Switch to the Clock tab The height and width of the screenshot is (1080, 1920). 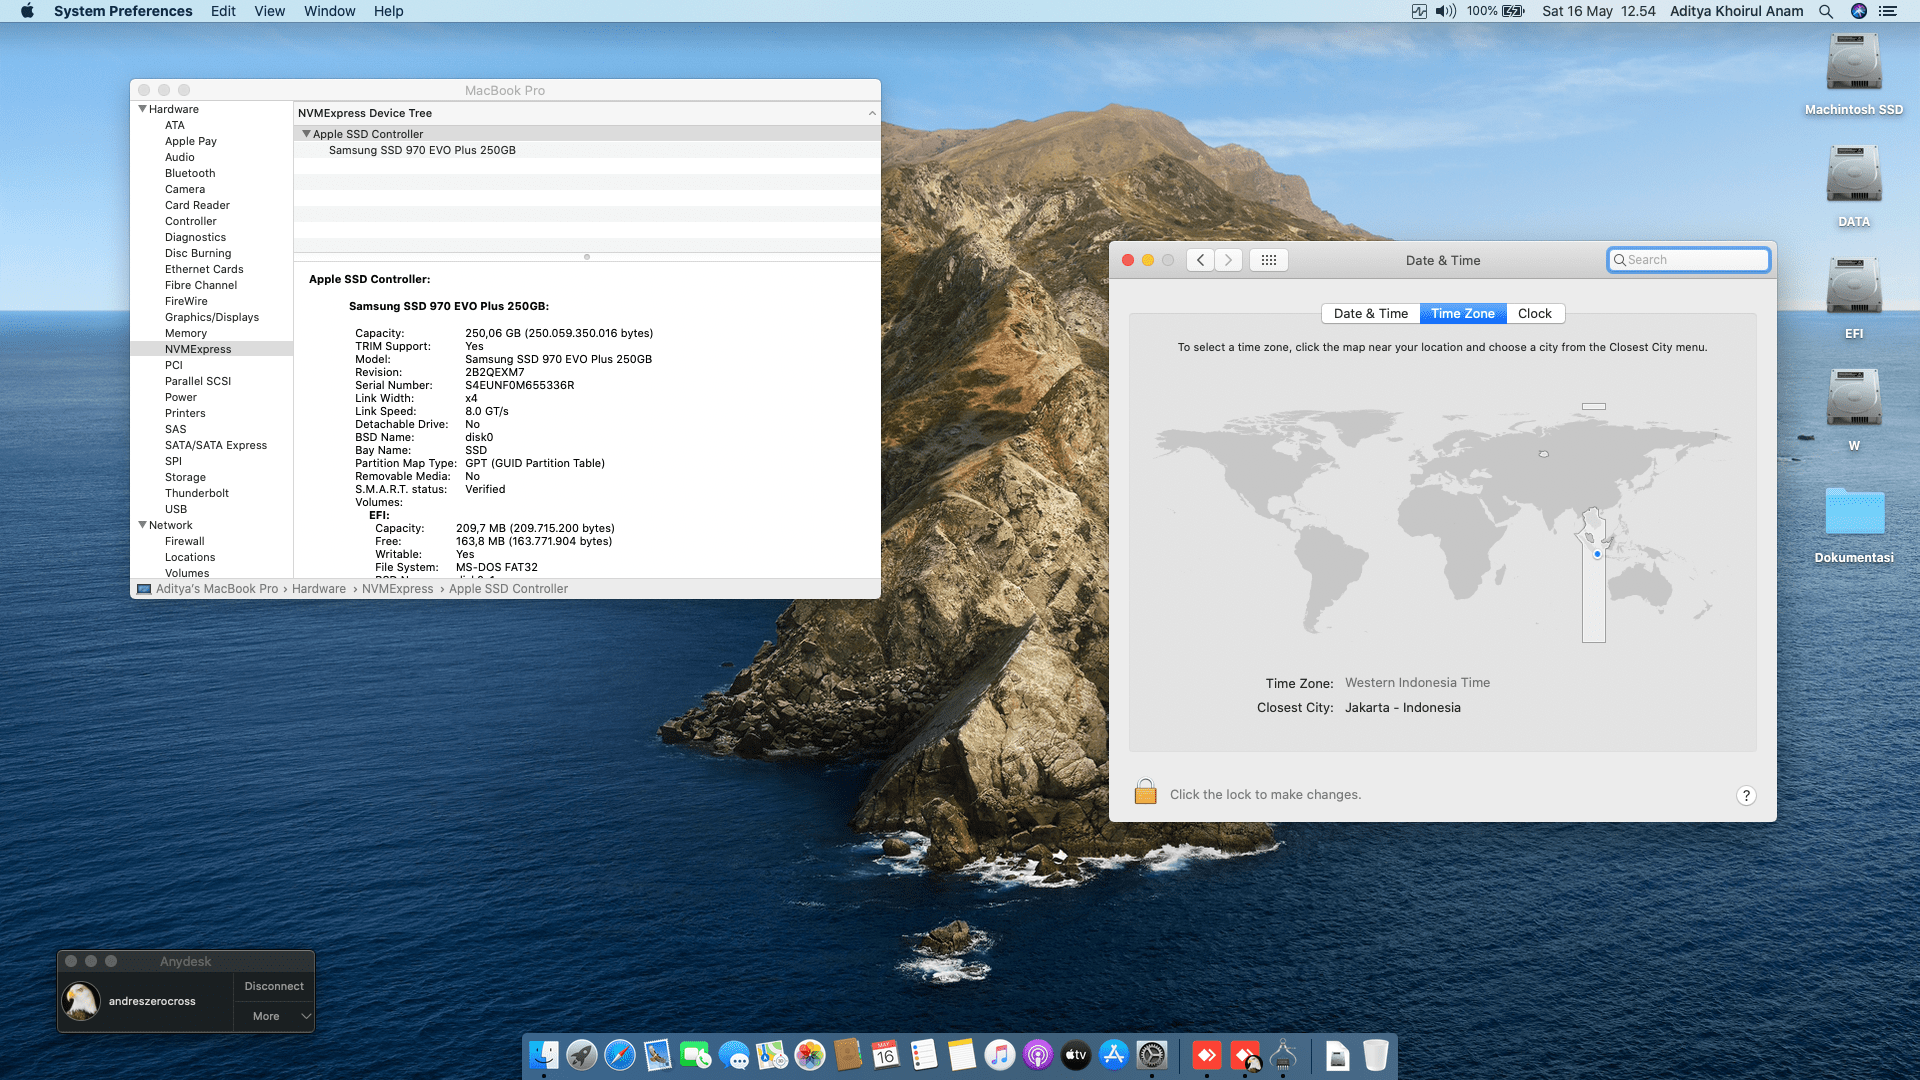(1535, 313)
